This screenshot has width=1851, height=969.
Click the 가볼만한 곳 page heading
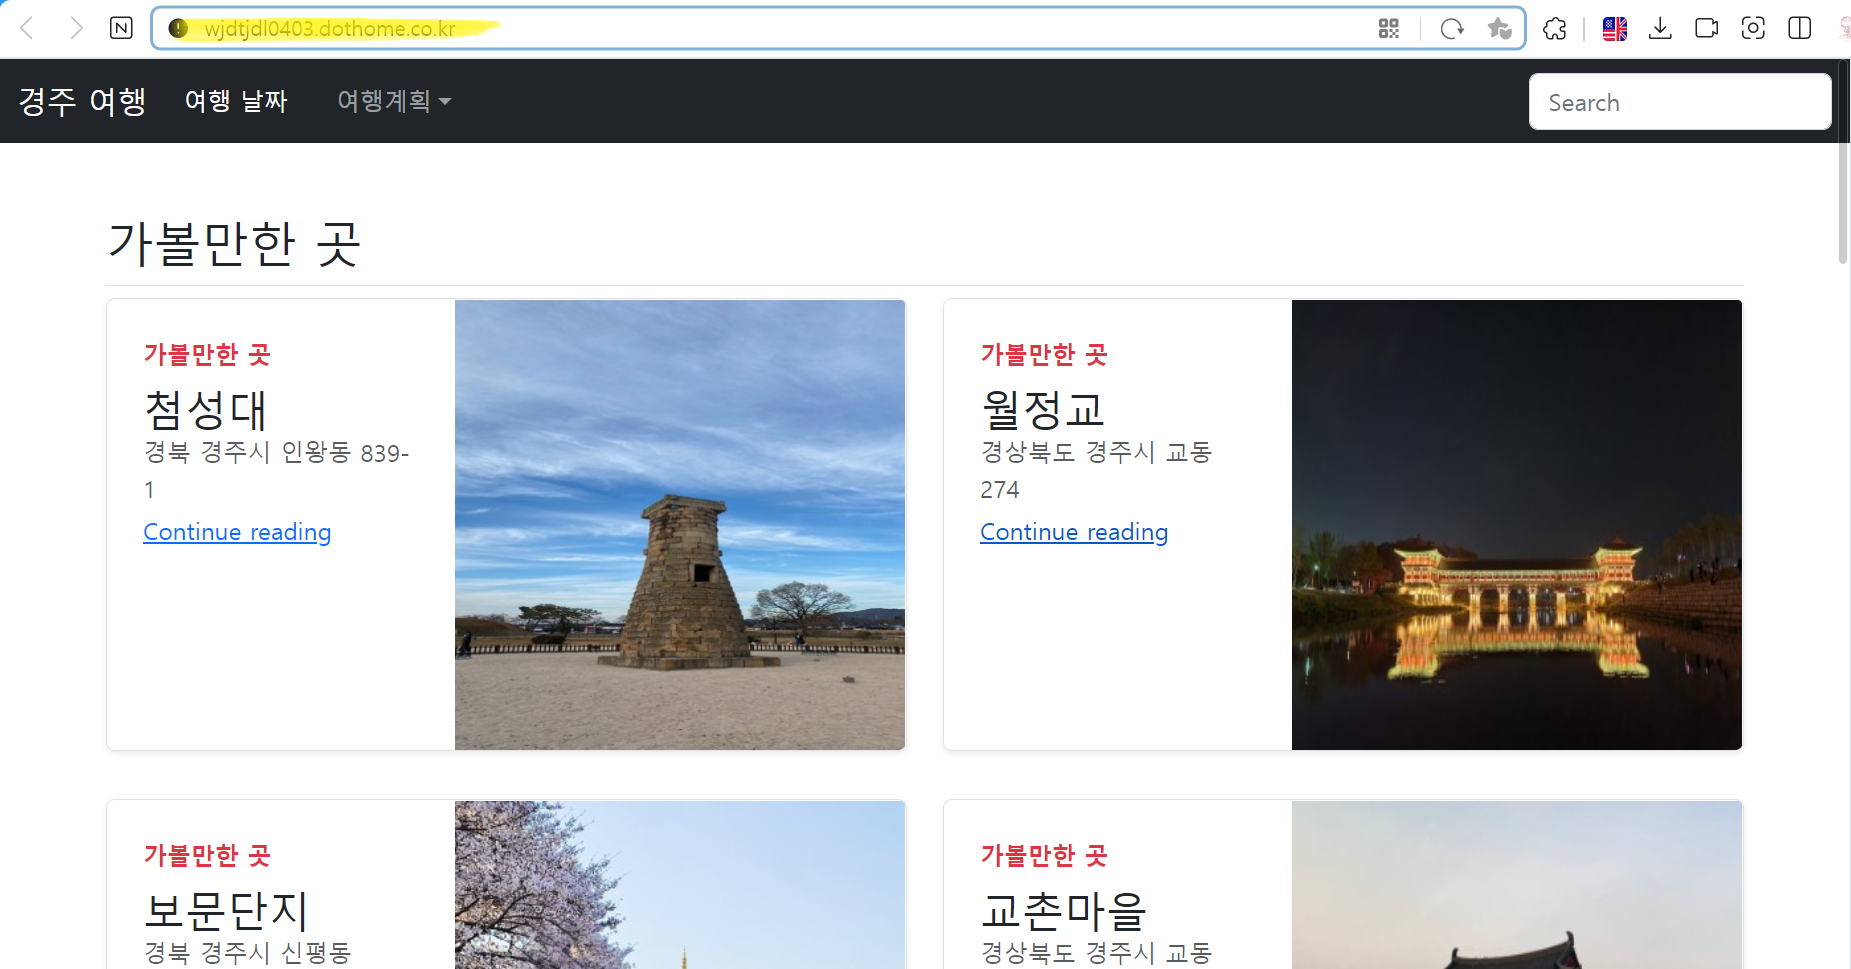[x=234, y=244]
